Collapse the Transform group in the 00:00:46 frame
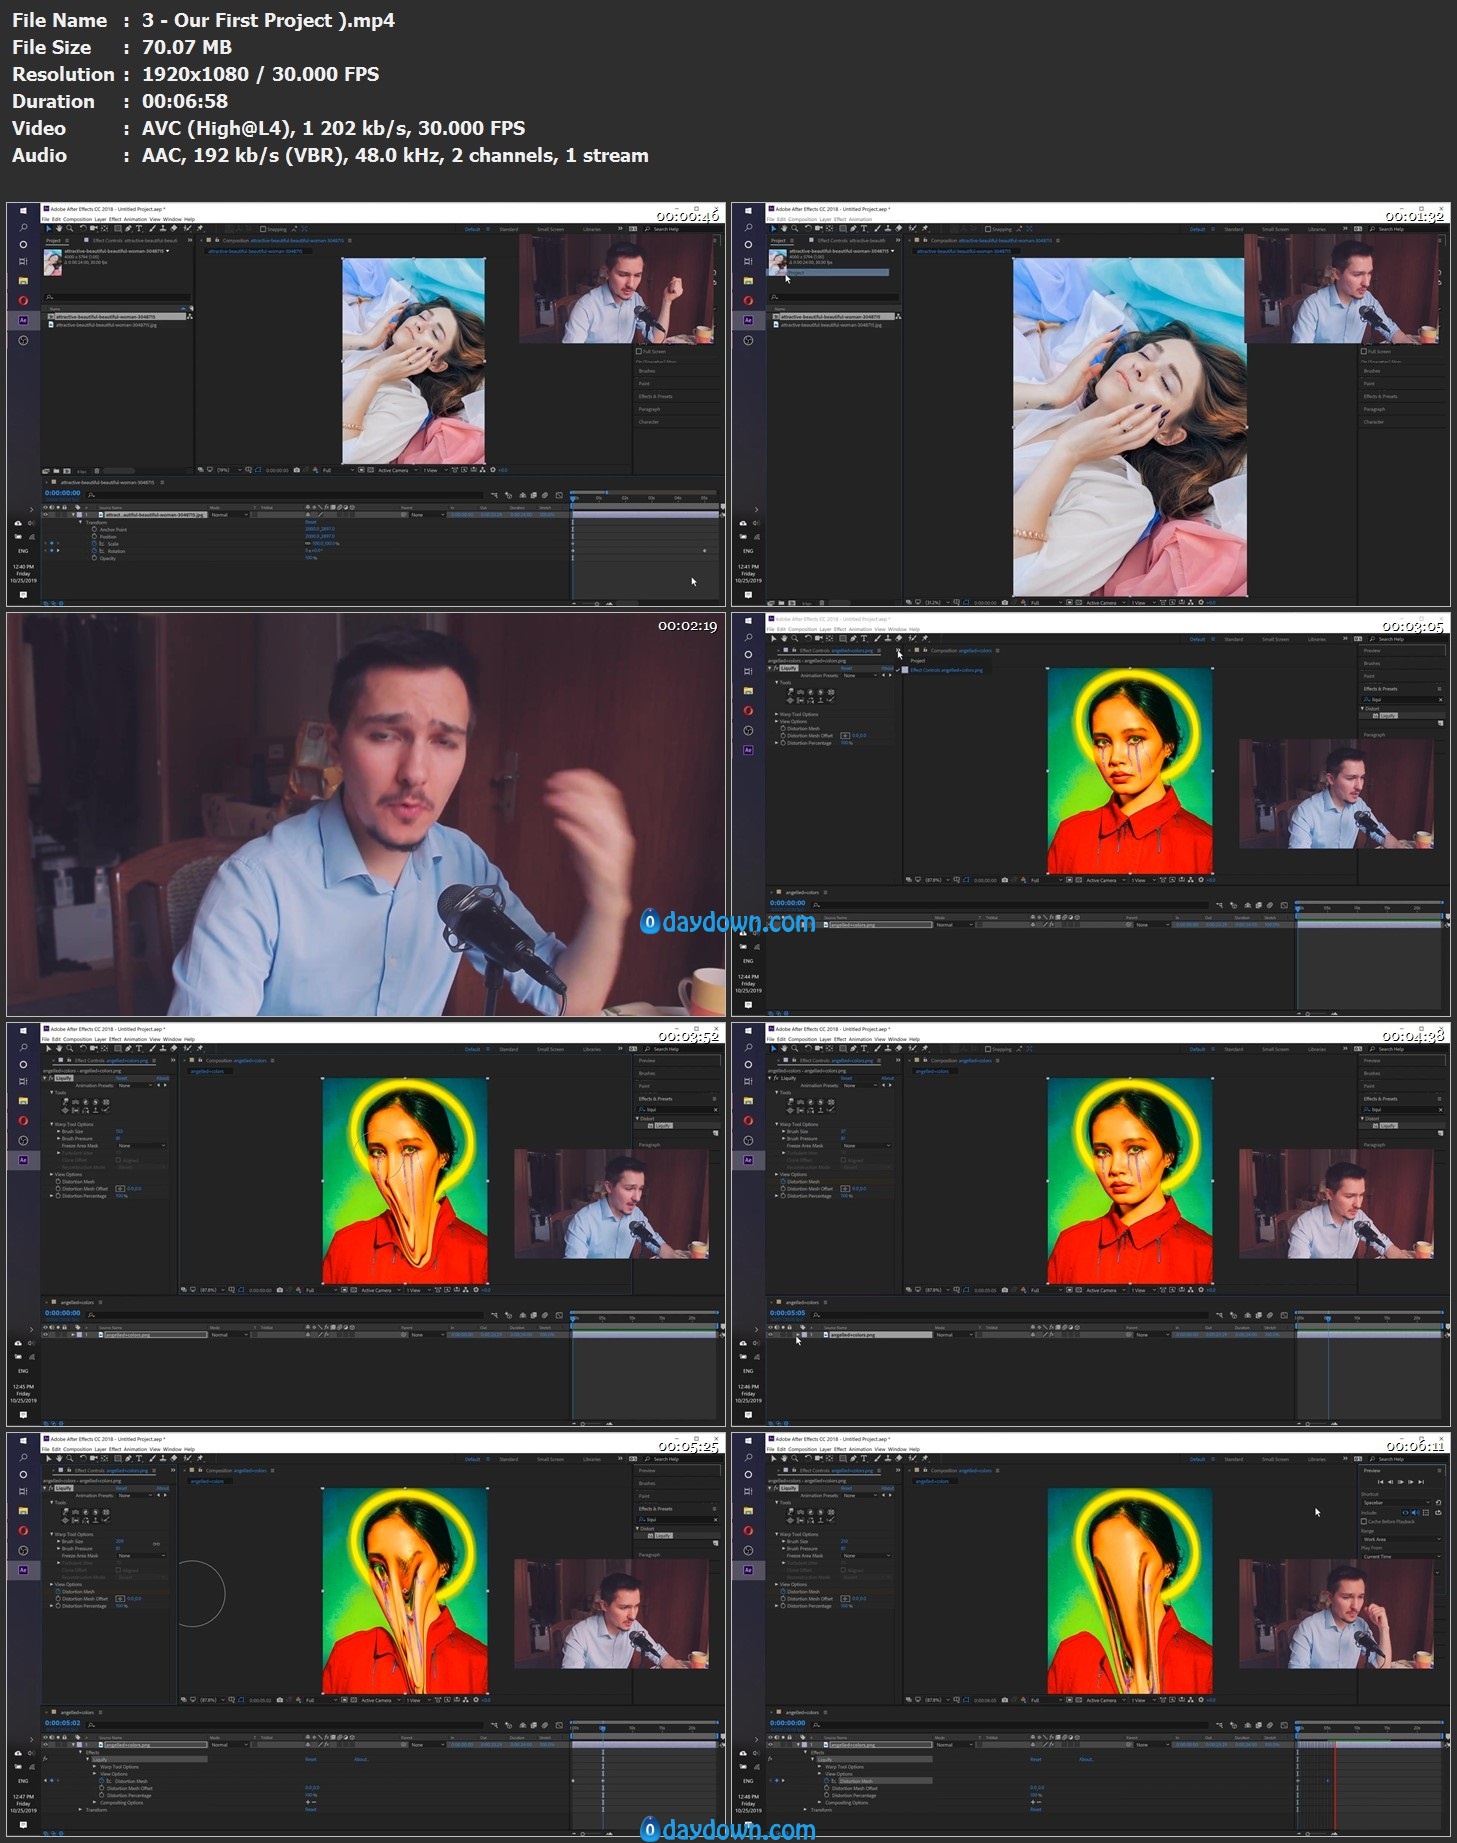 [81, 523]
